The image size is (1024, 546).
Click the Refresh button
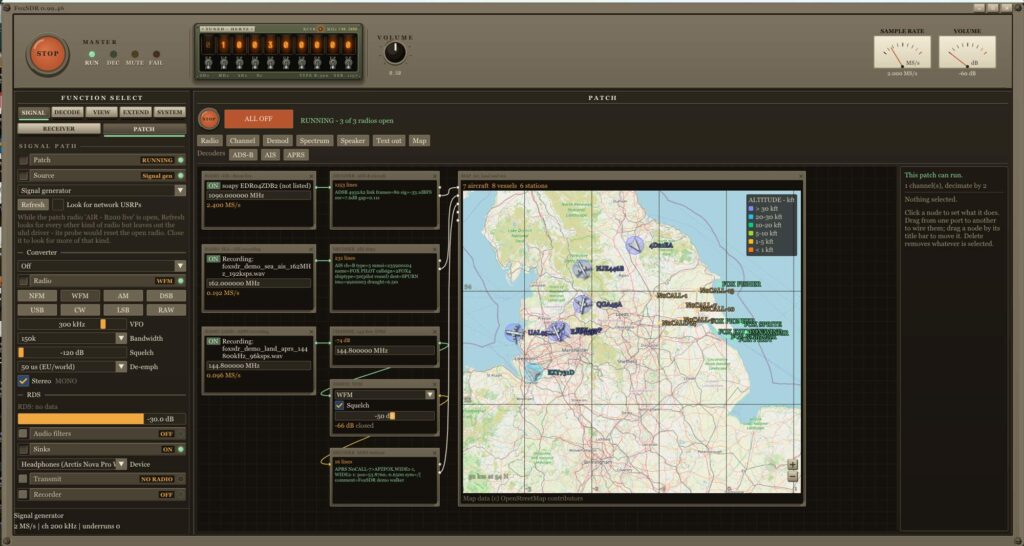[x=33, y=204]
